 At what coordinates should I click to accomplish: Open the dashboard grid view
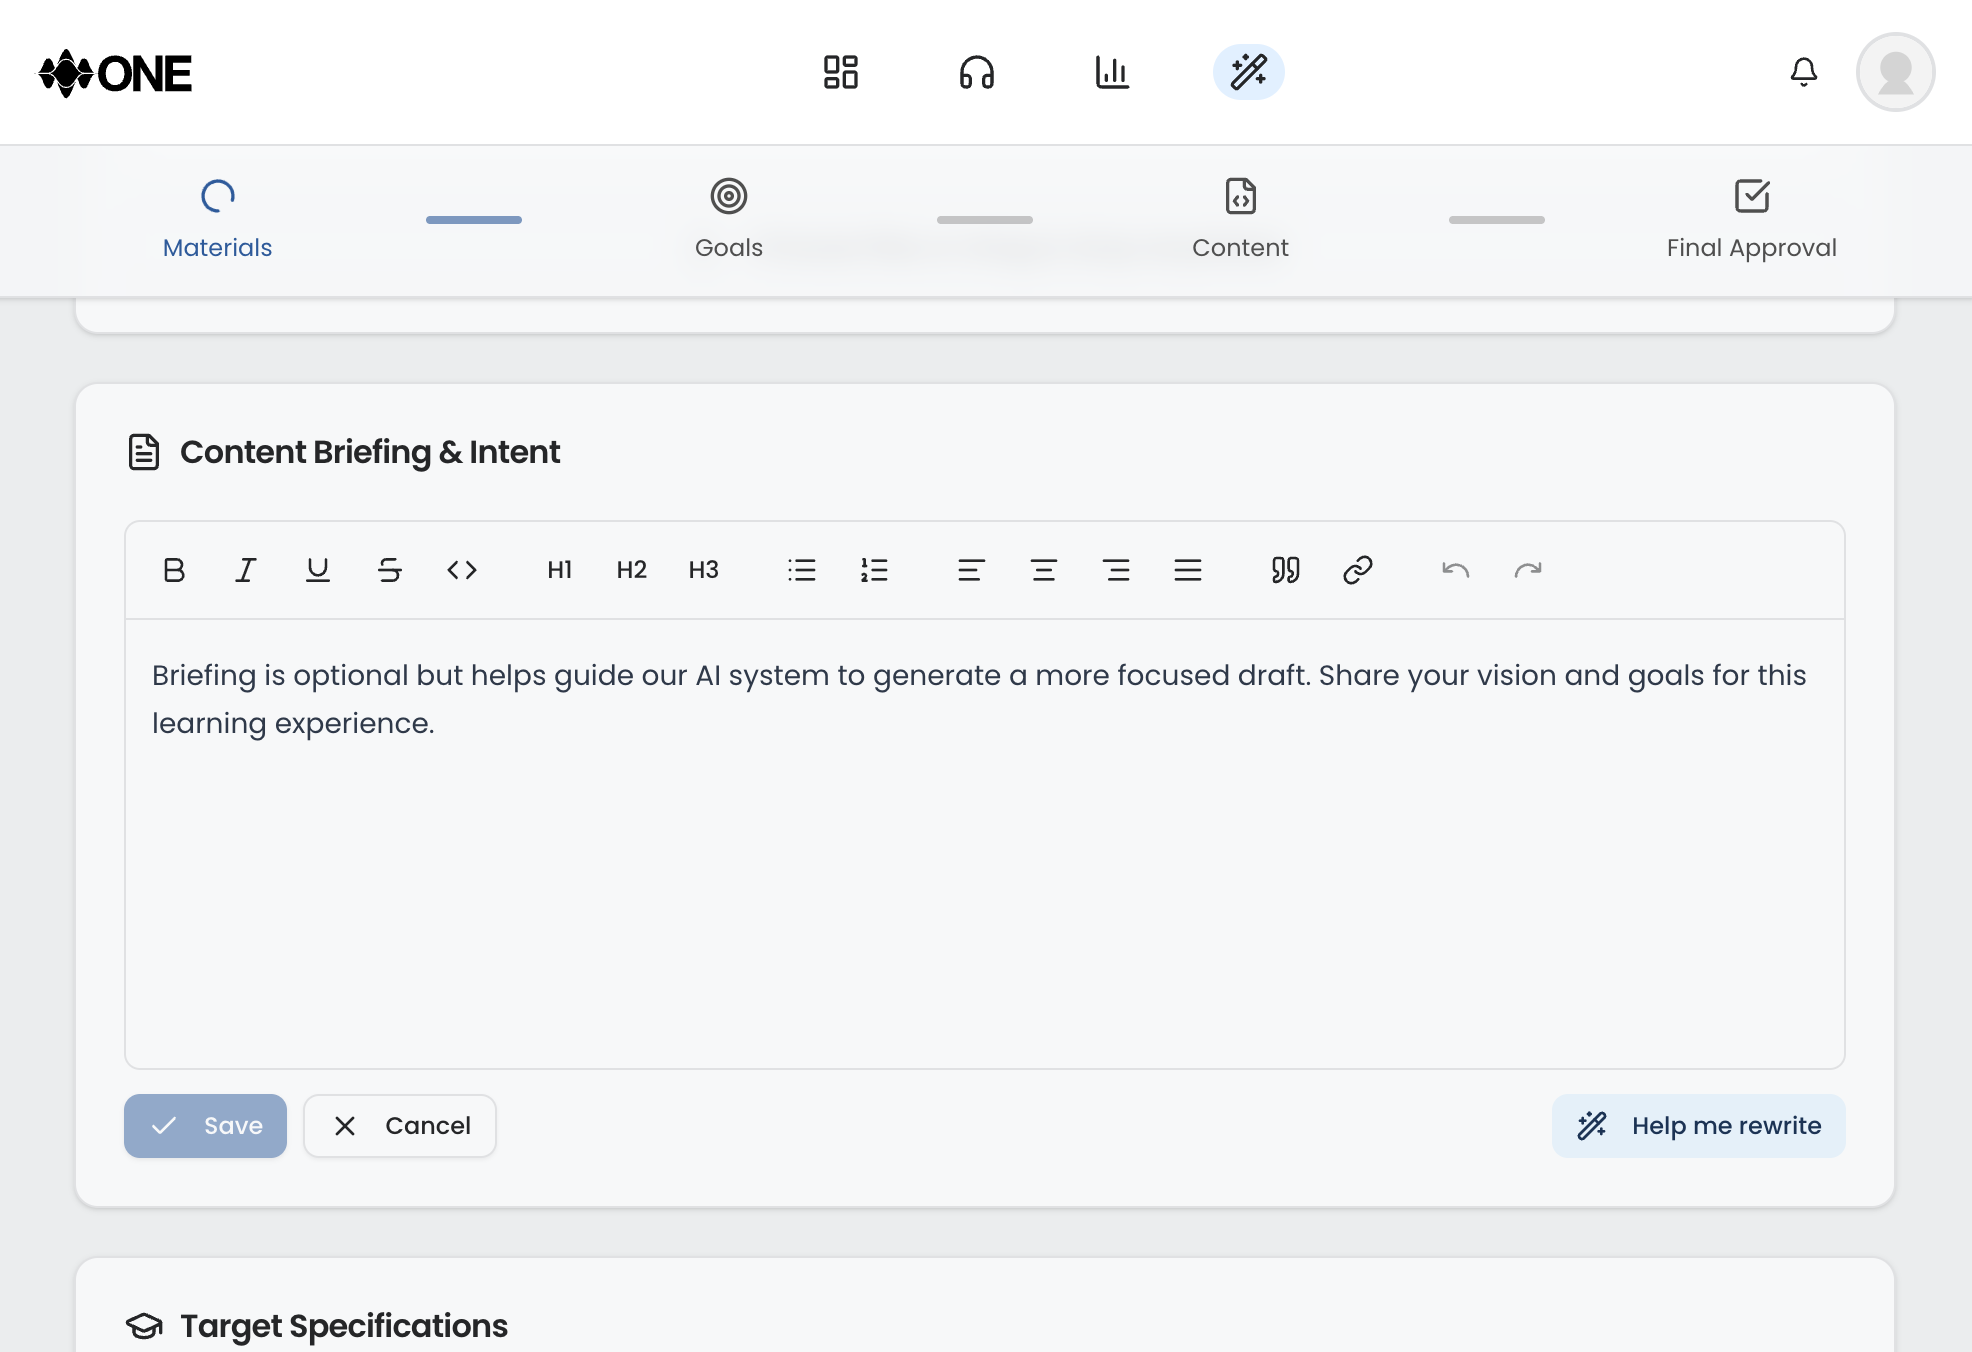[840, 71]
